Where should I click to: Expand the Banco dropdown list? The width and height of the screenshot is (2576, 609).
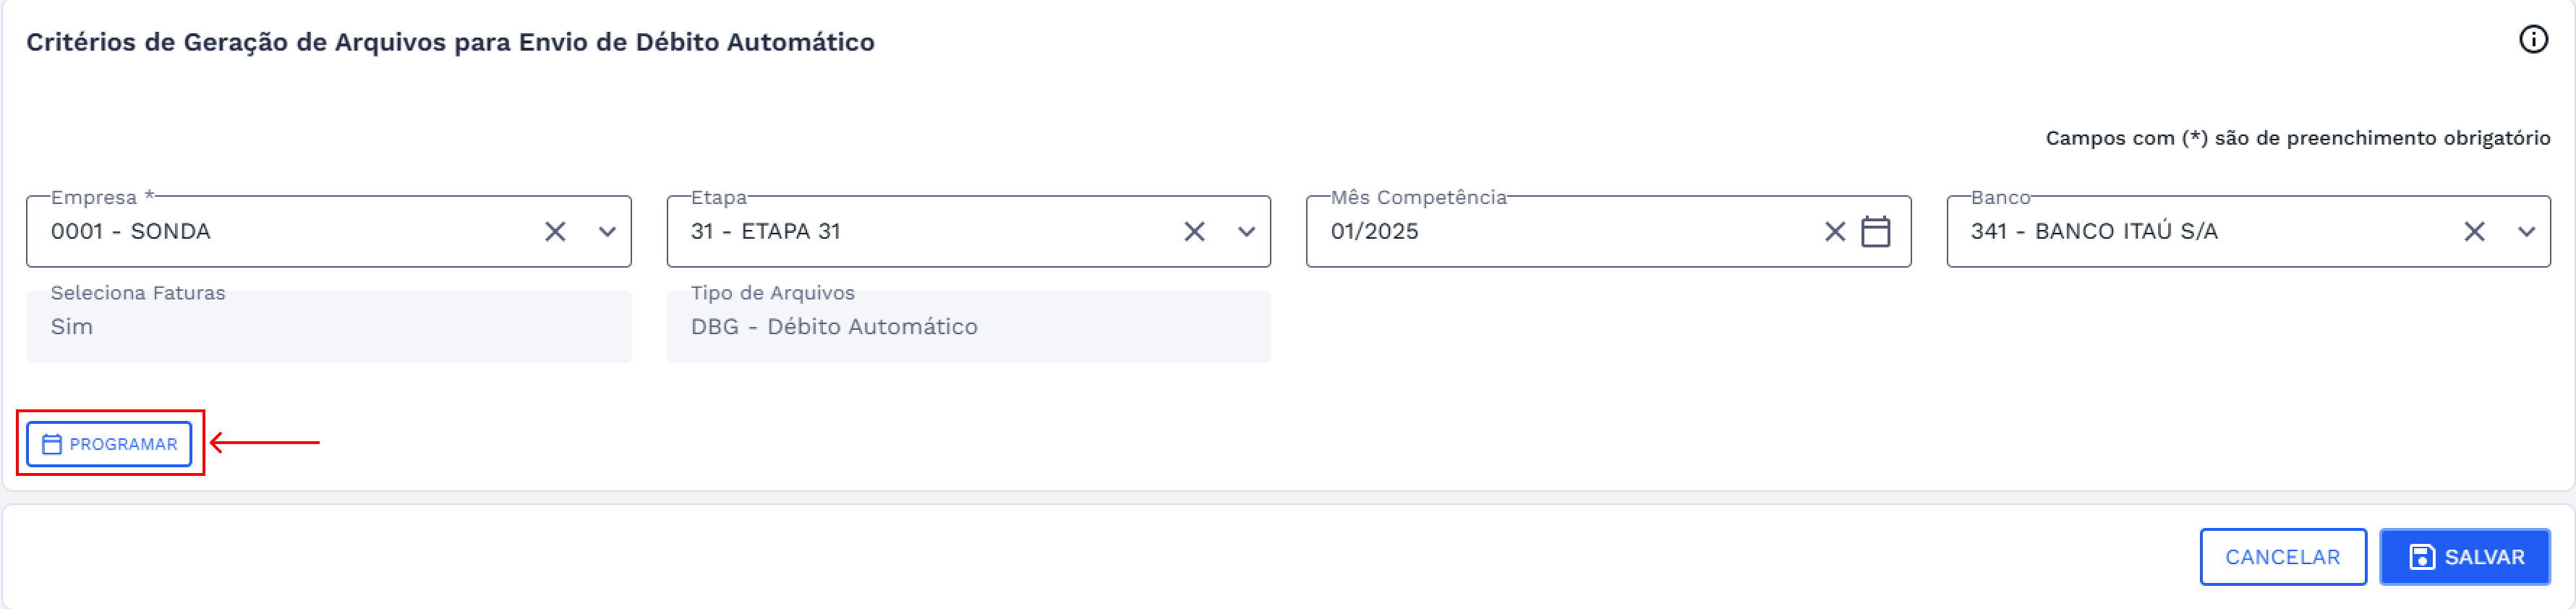click(x=2526, y=232)
